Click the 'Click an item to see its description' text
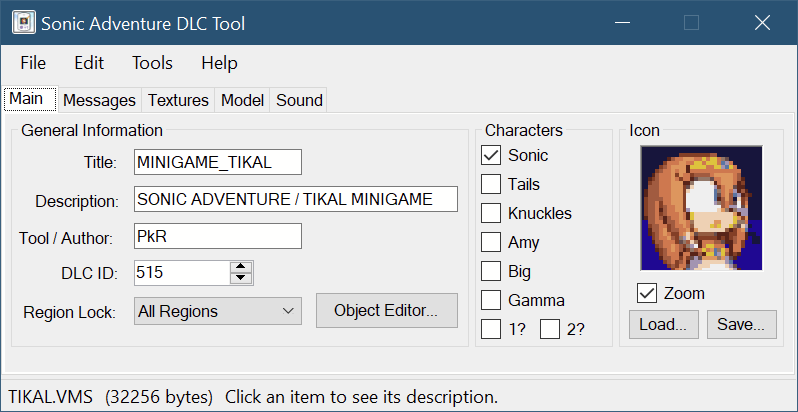 (x=361, y=396)
